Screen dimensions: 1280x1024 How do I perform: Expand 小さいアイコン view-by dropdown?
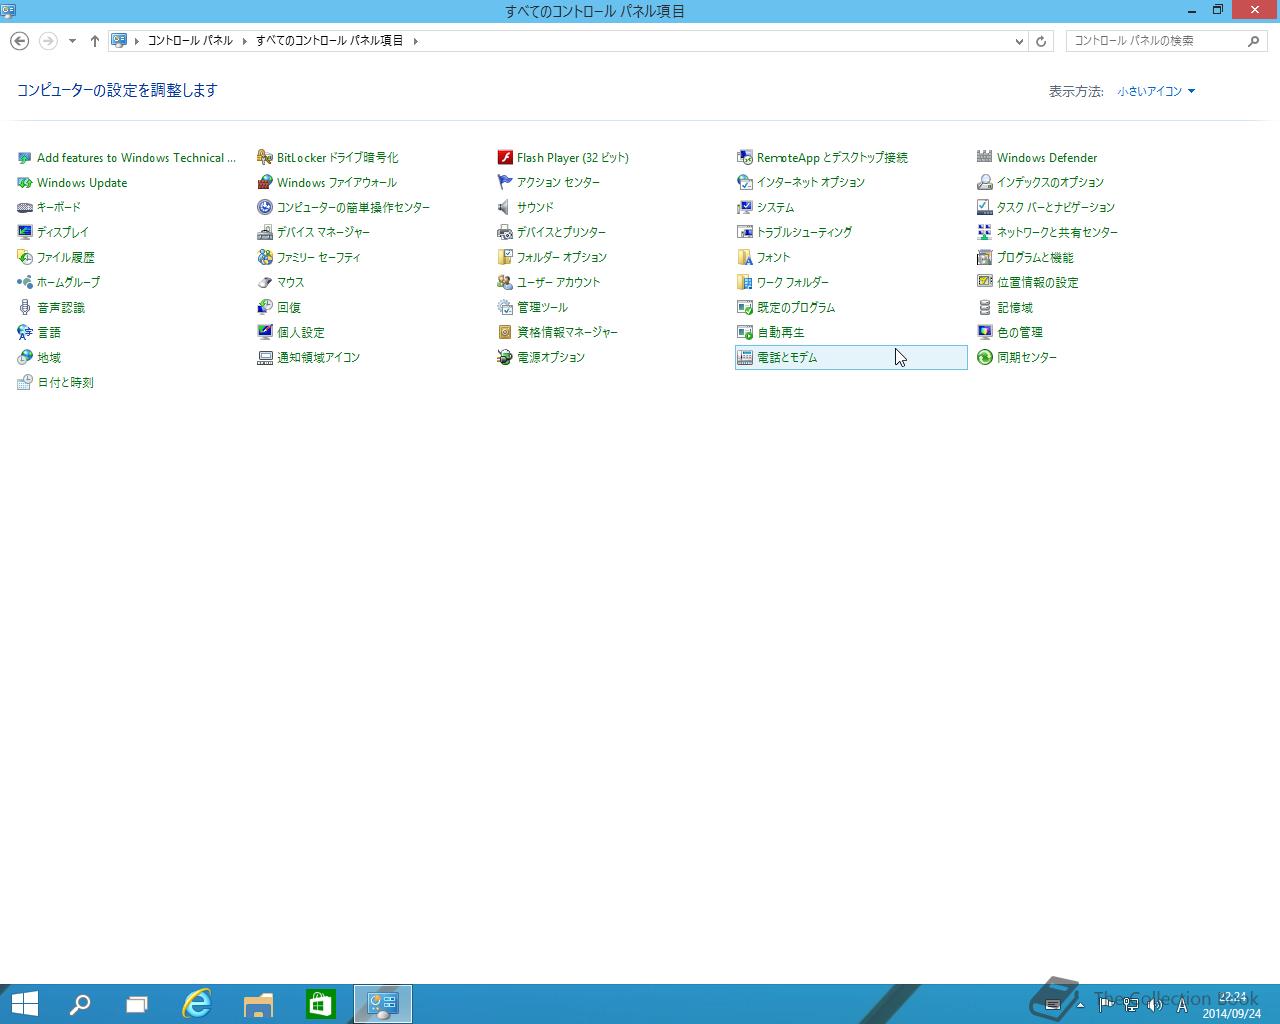point(1156,91)
